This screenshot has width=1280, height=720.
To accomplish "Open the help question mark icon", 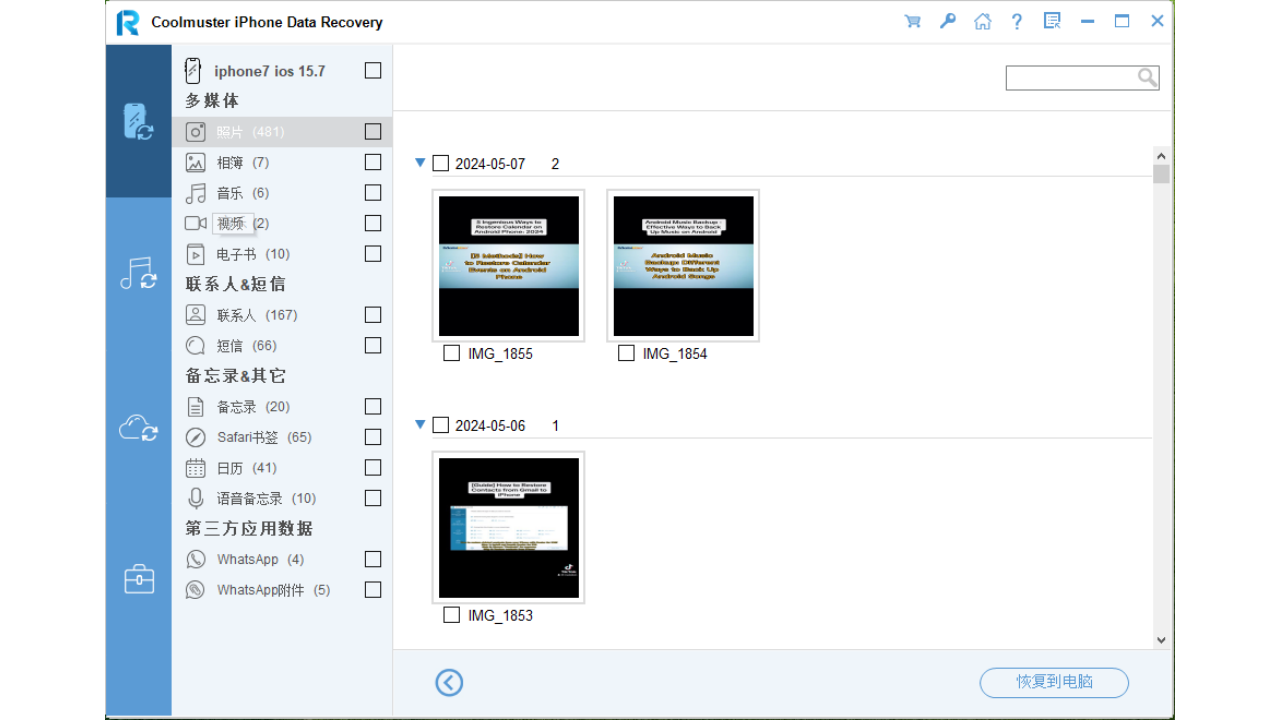I will tap(1017, 20).
